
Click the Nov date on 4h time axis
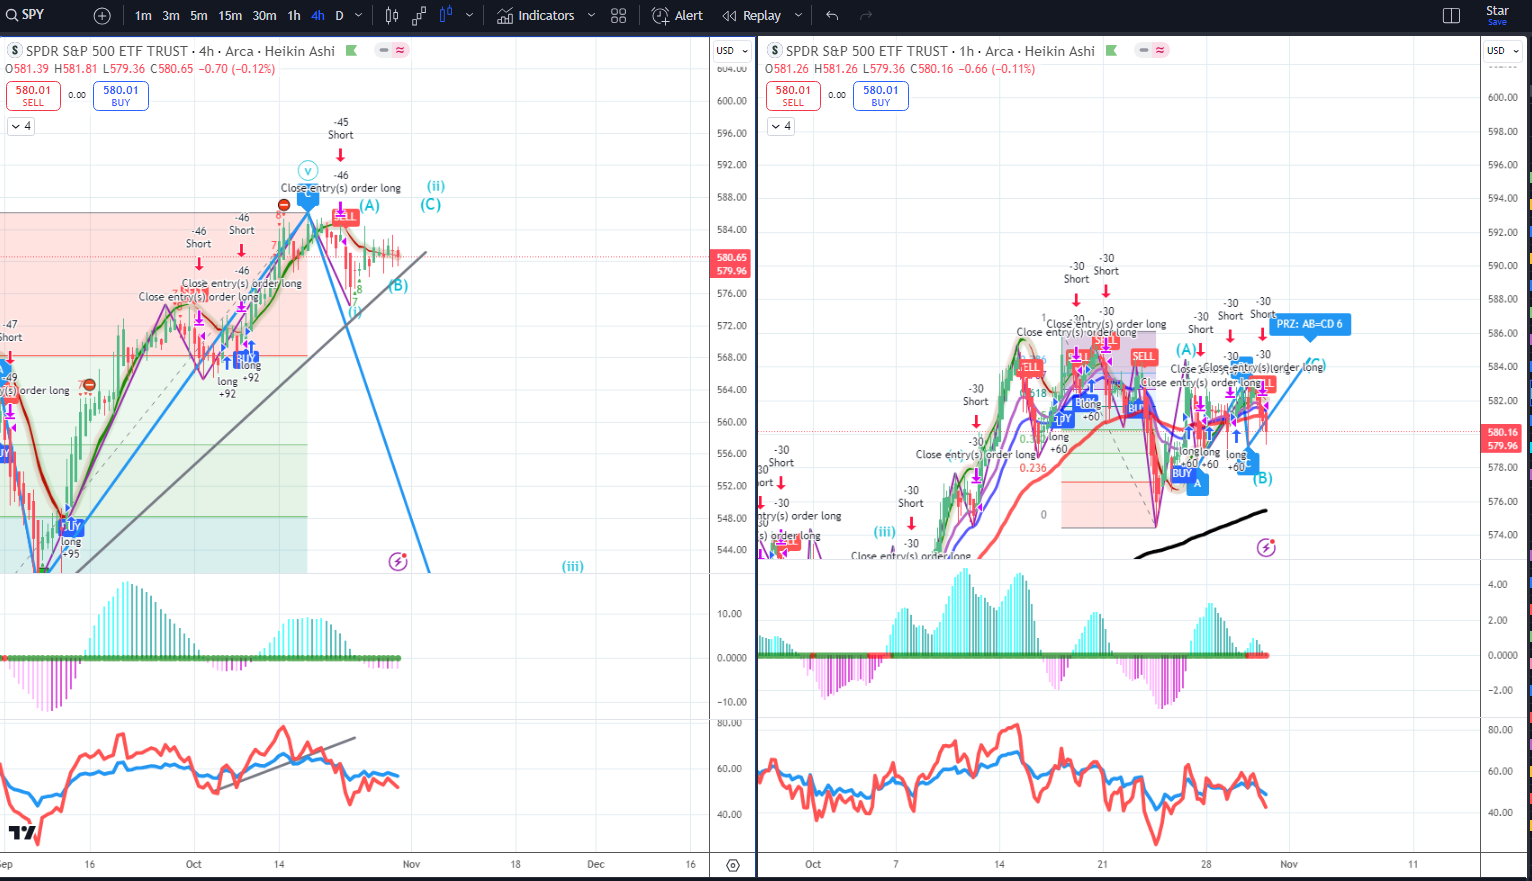(x=411, y=864)
